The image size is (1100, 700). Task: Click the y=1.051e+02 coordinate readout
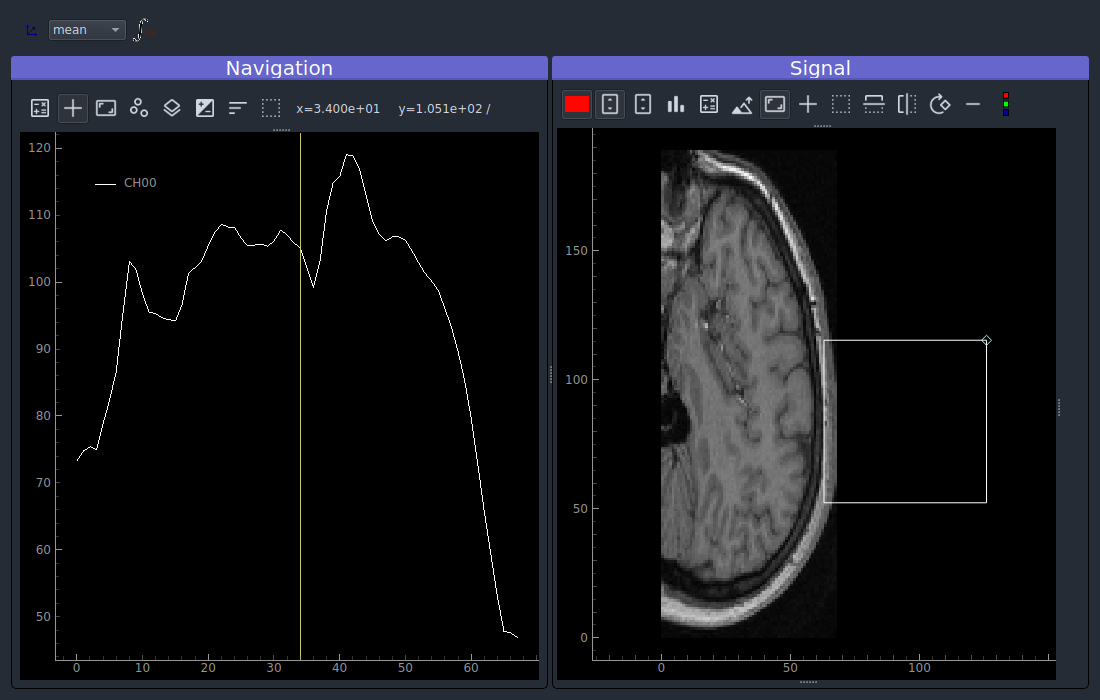(x=445, y=109)
